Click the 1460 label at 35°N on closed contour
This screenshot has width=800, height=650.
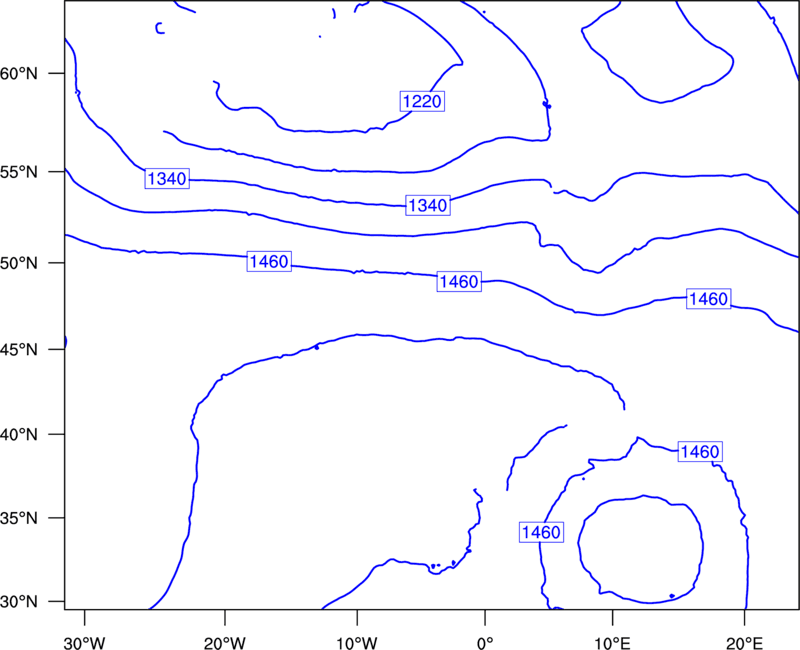[x=541, y=532]
